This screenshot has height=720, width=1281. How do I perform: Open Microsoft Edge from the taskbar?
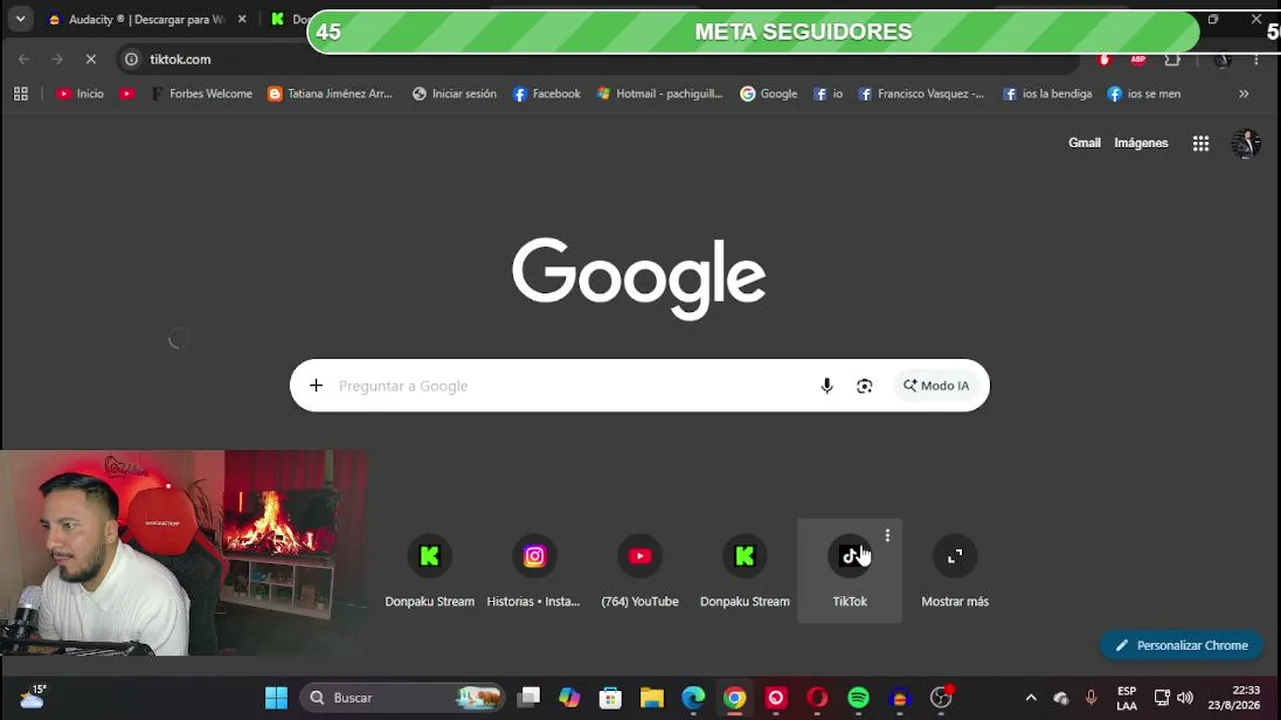(693, 698)
